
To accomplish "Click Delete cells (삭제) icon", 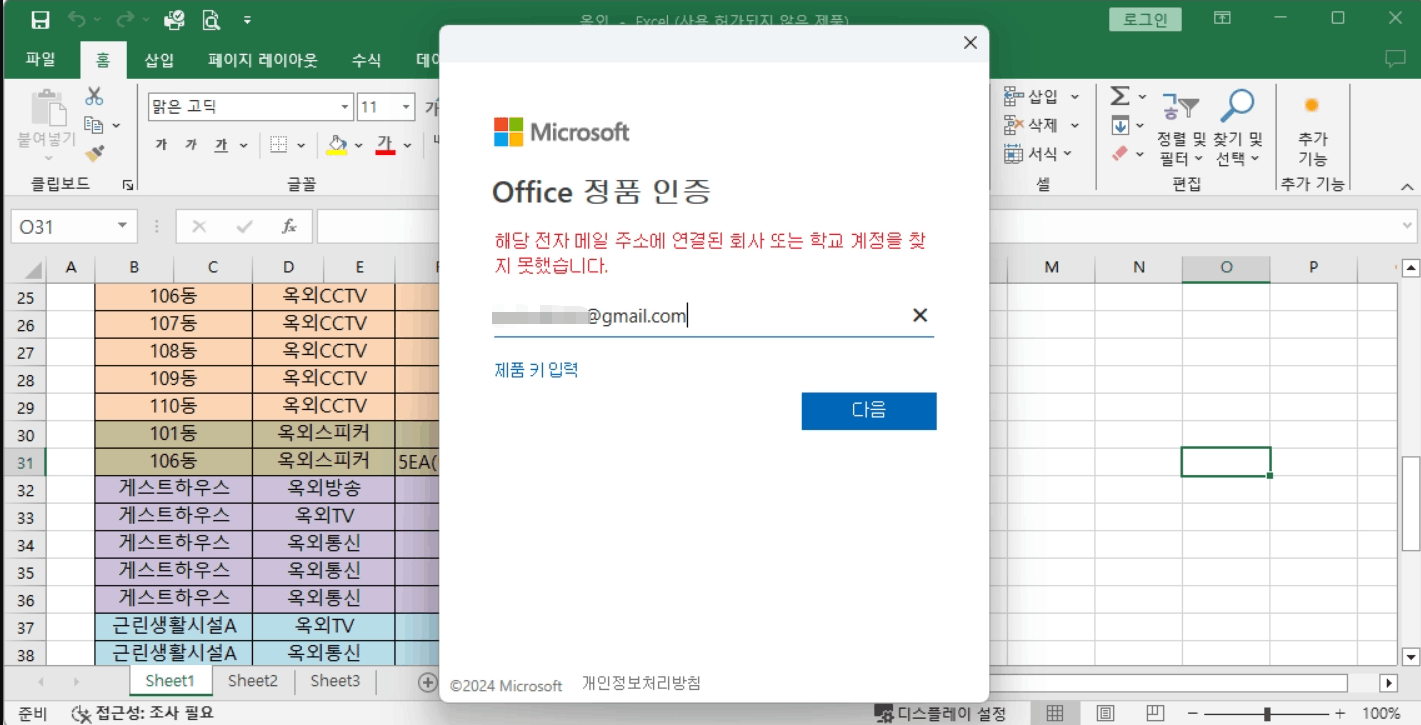I will 1041,125.
